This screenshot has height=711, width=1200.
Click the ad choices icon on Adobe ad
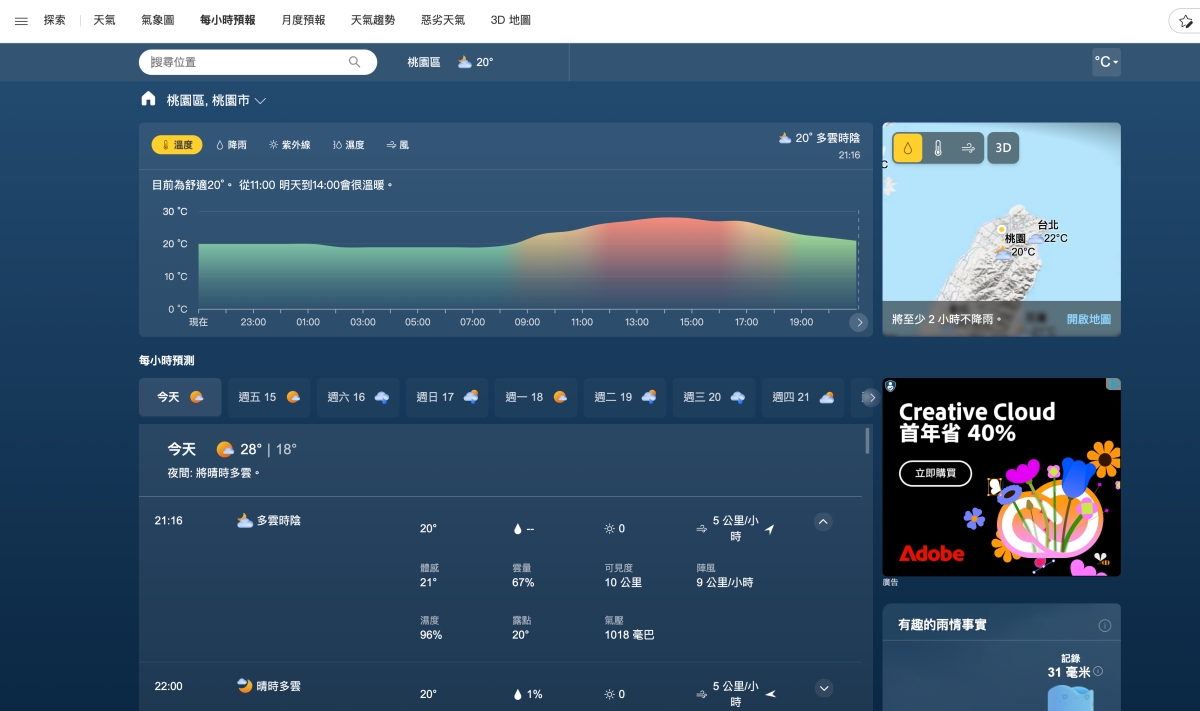(x=1114, y=384)
